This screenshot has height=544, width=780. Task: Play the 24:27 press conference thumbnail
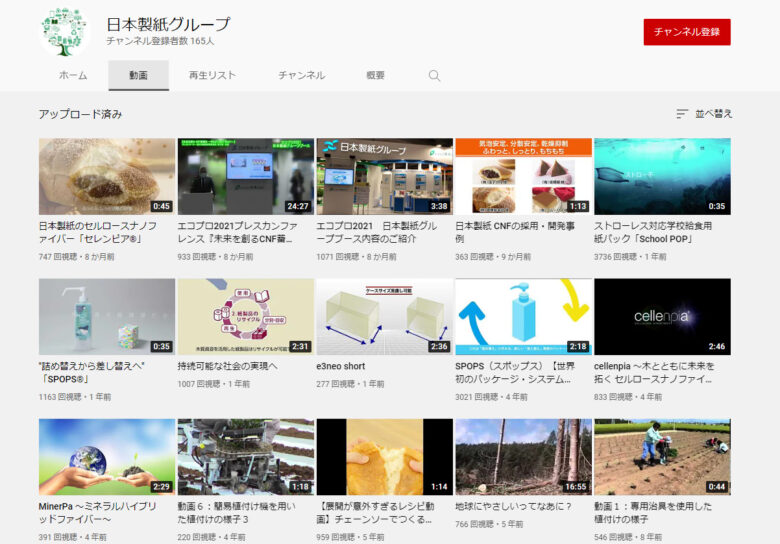click(x=246, y=177)
